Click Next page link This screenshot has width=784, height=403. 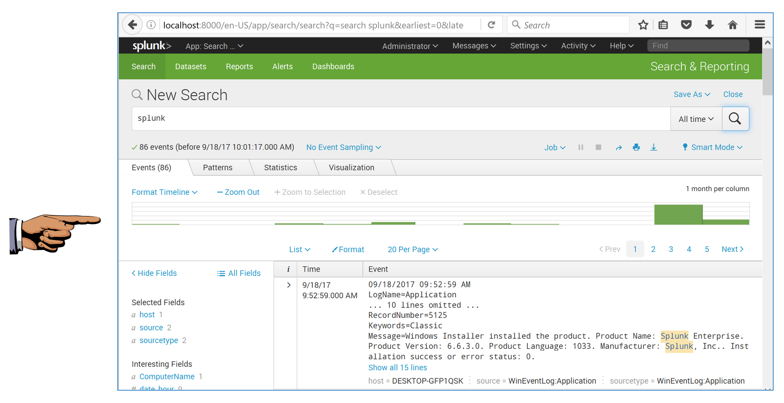click(x=732, y=250)
